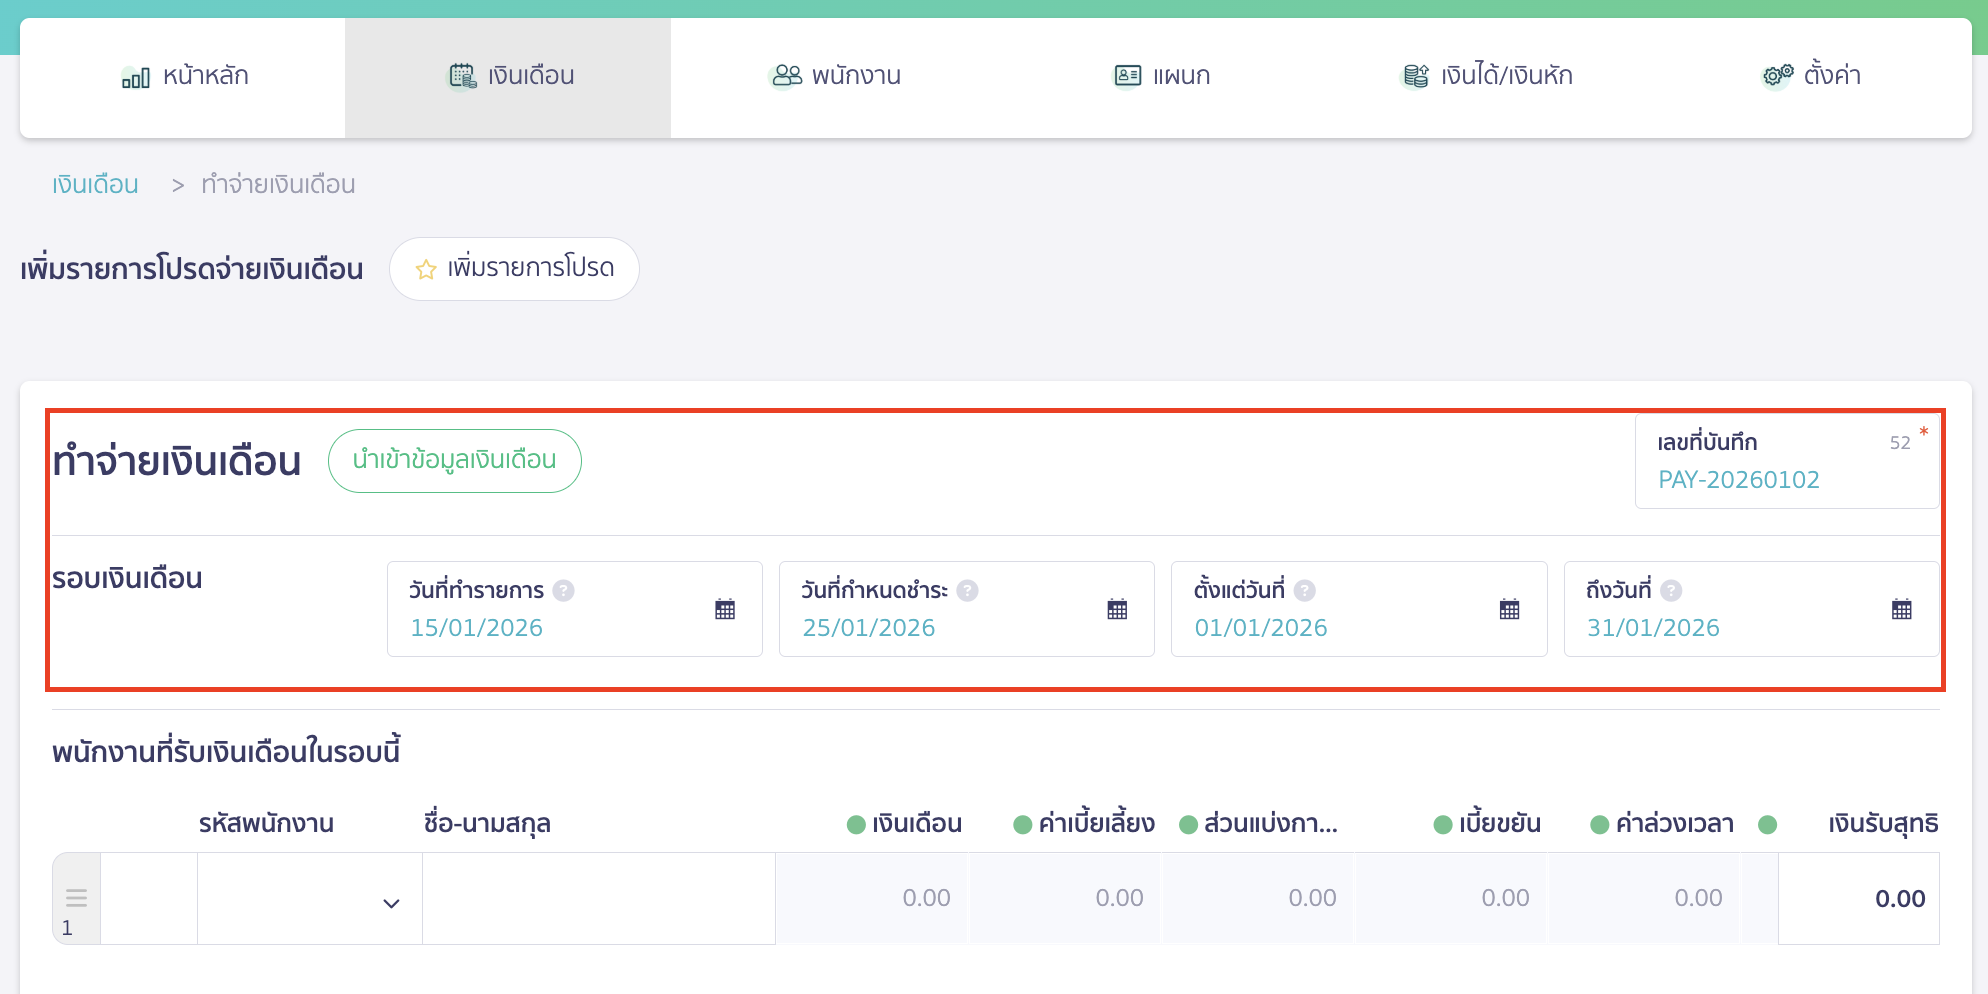Screen dimensions: 1988x994
Task: Open calendar icon for ตั้งแต่วันที่
Action: [x=1509, y=609]
